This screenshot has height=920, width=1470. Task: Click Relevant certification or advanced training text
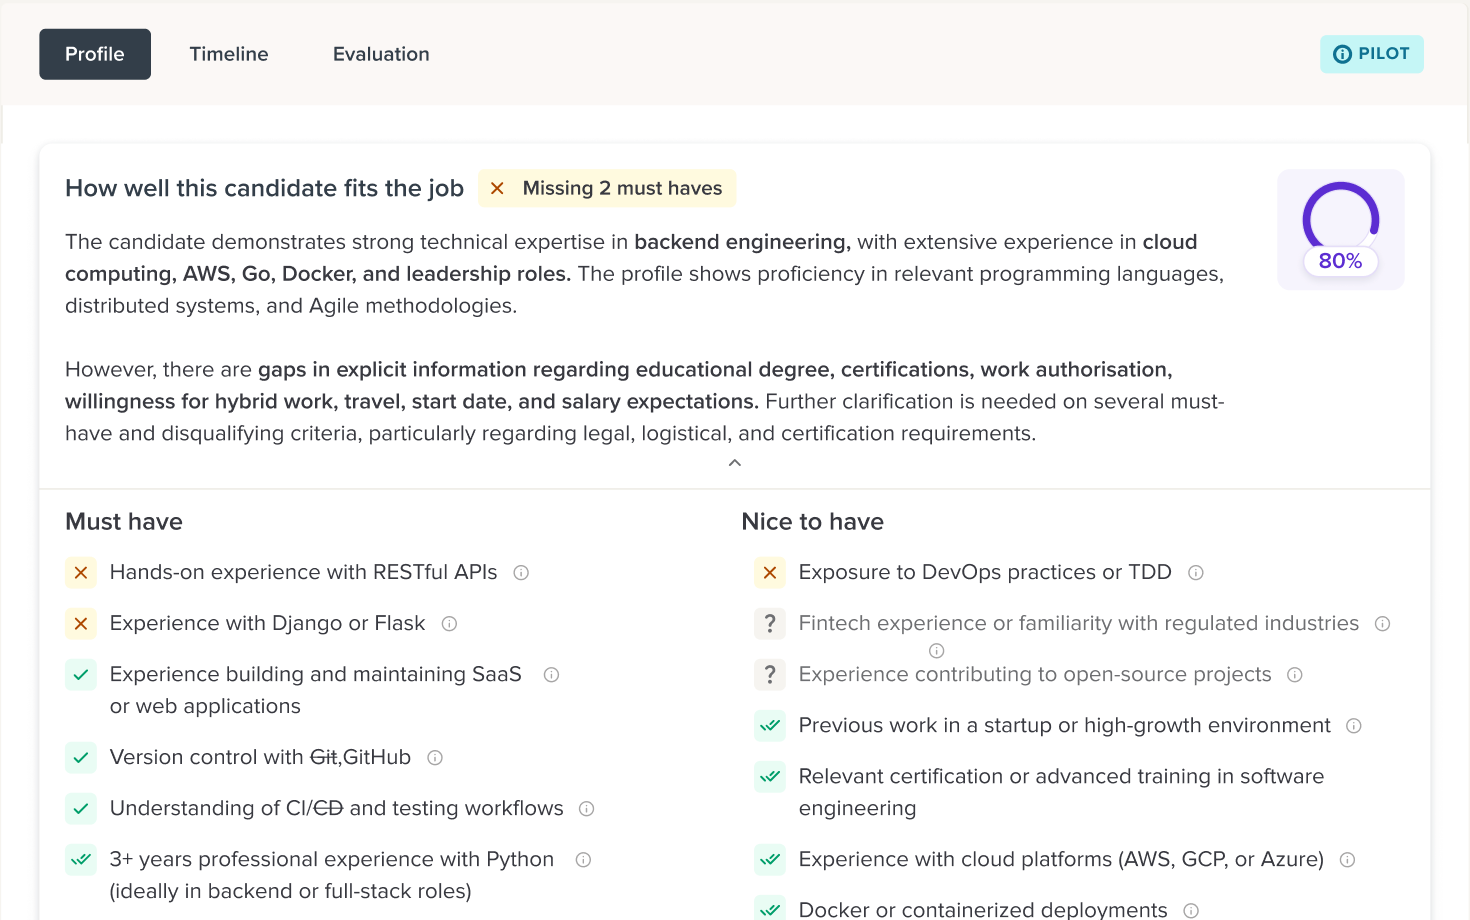1062,792
